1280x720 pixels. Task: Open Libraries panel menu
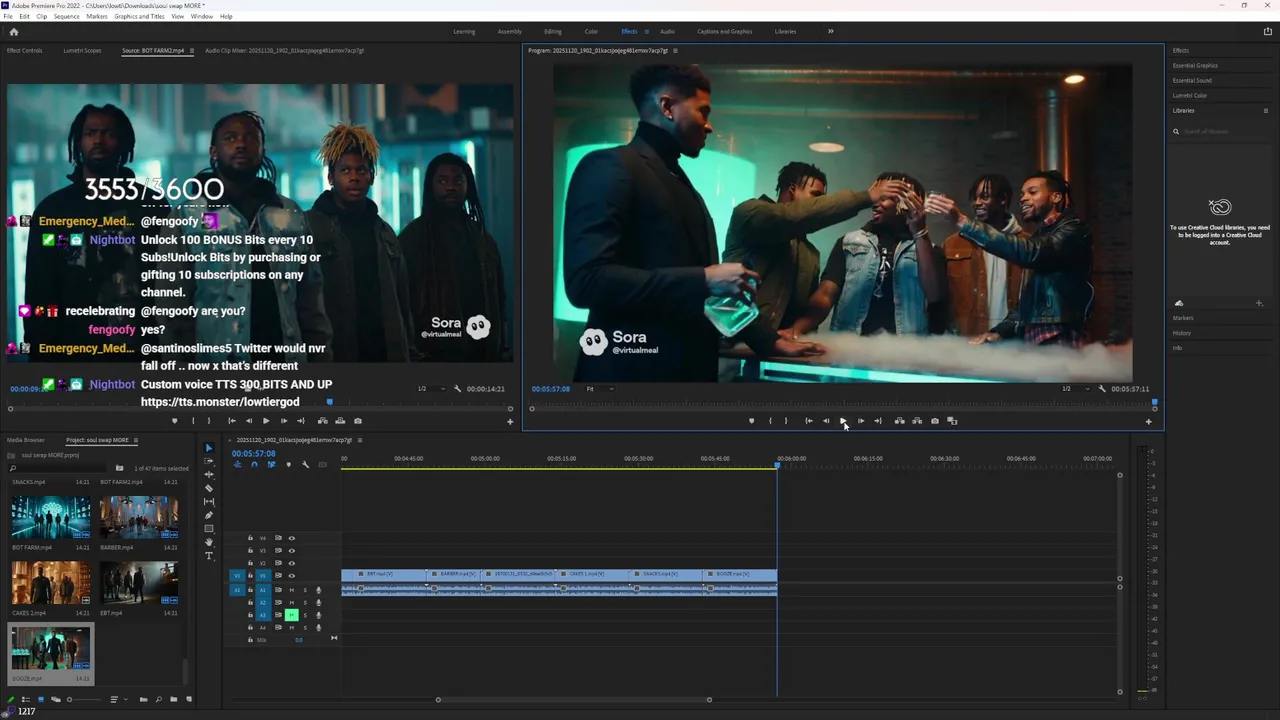click(1266, 111)
